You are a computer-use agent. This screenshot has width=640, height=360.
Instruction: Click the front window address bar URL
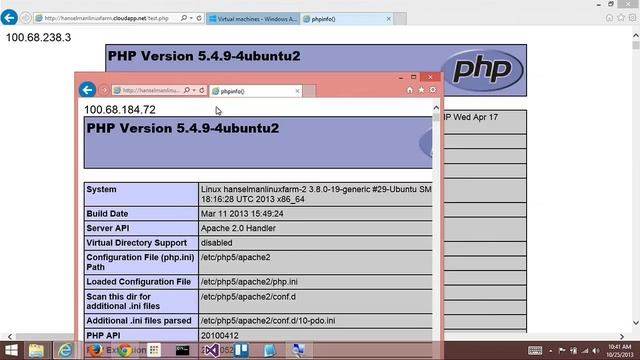151,90
